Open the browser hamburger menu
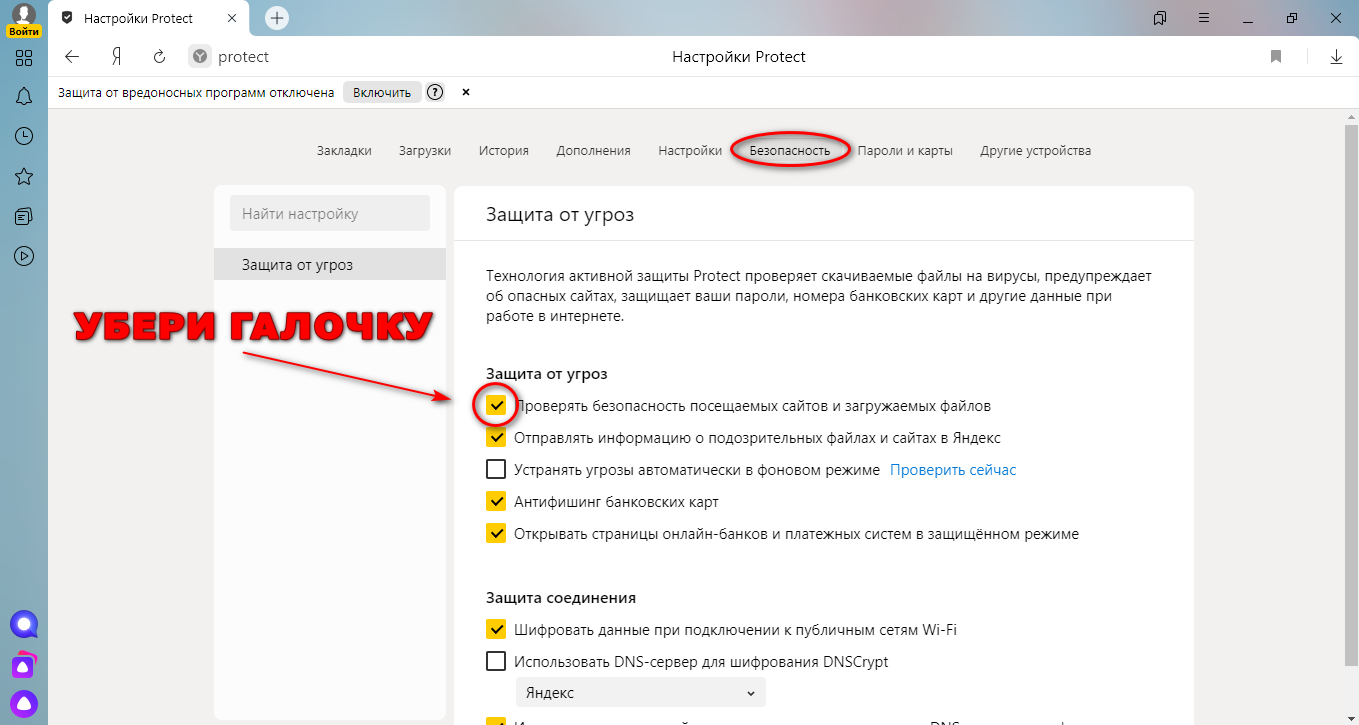1359x725 pixels. 1204,18
